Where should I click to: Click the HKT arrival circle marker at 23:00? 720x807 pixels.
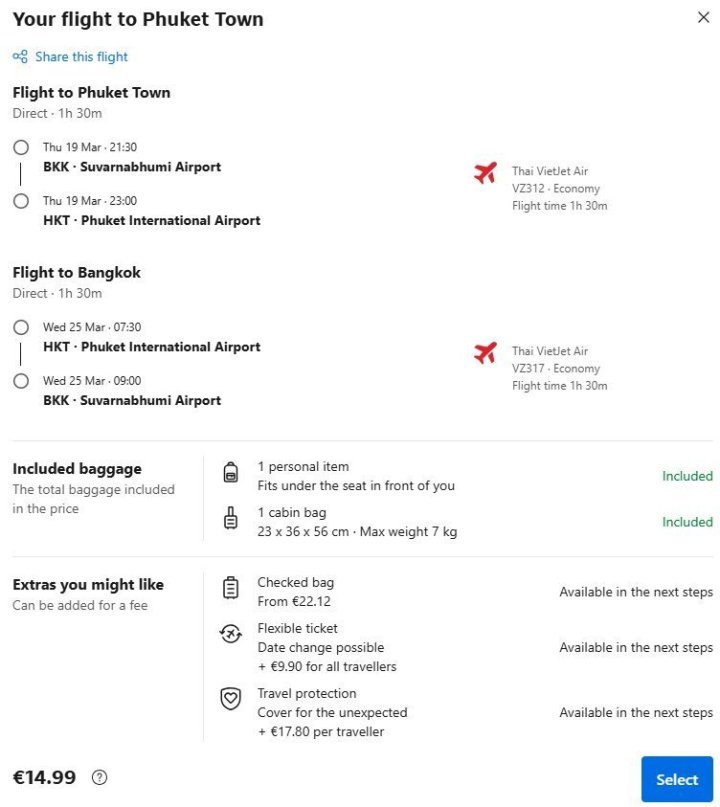(21, 201)
